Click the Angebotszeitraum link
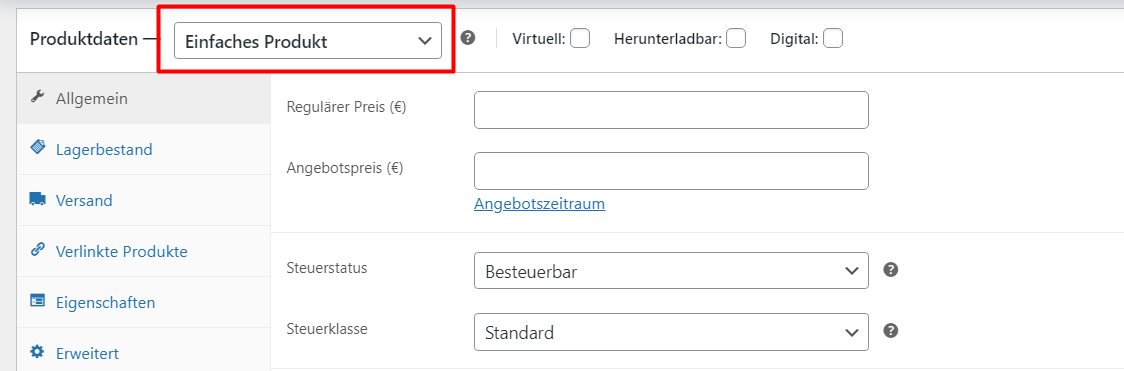This screenshot has width=1124, height=371. pyautogui.click(x=540, y=204)
